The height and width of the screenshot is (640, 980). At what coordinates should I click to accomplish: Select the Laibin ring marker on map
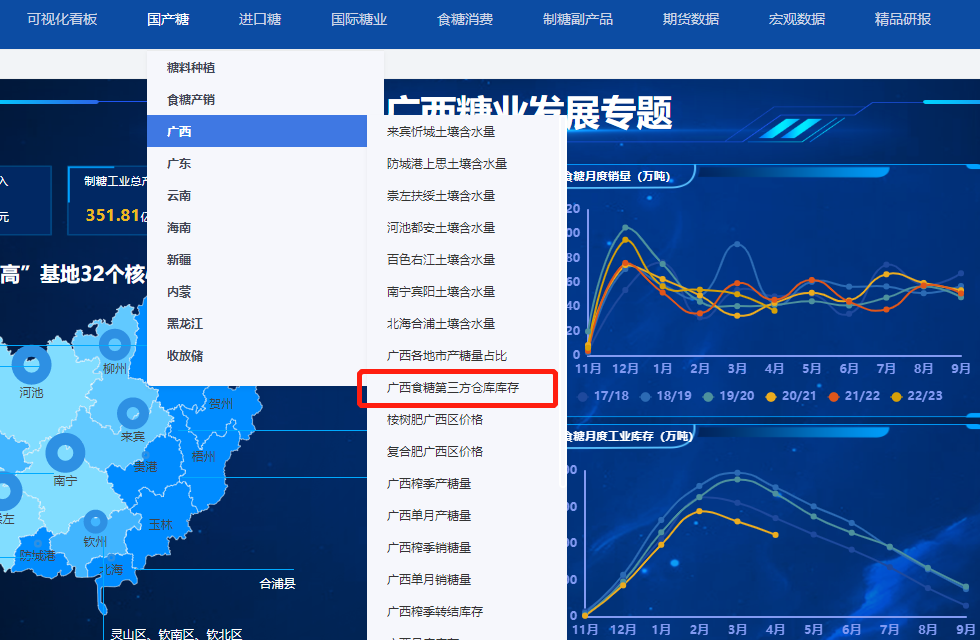tap(133, 413)
